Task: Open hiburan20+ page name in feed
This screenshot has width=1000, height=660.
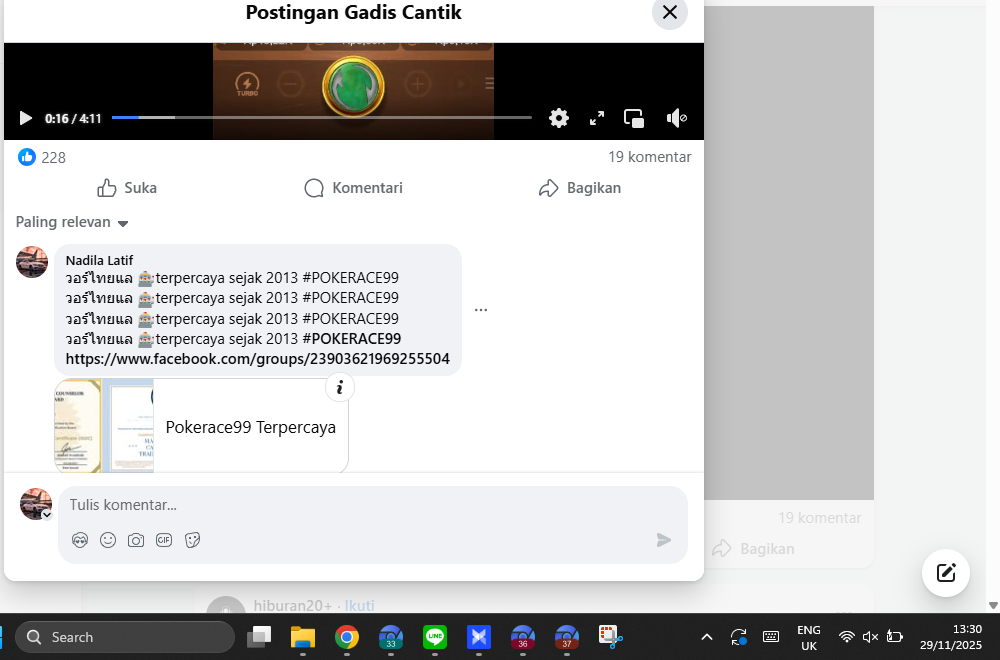Action: [293, 606]
